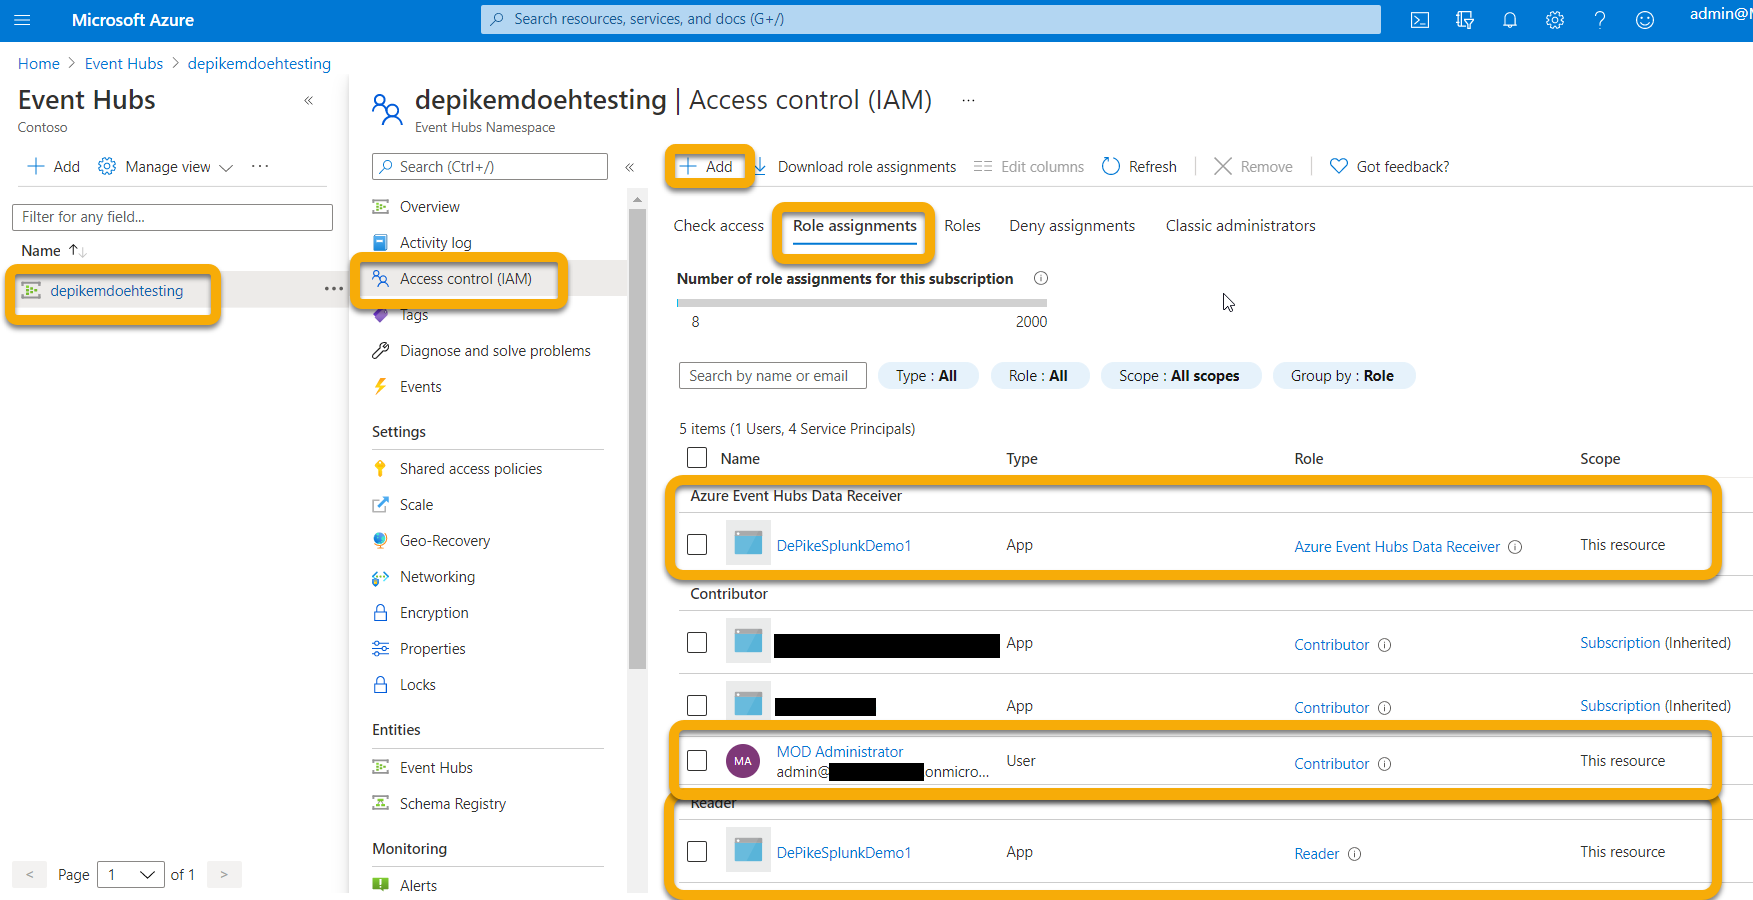Open the Help question mark icon
1753x900 pixels.
point(1600,20)
